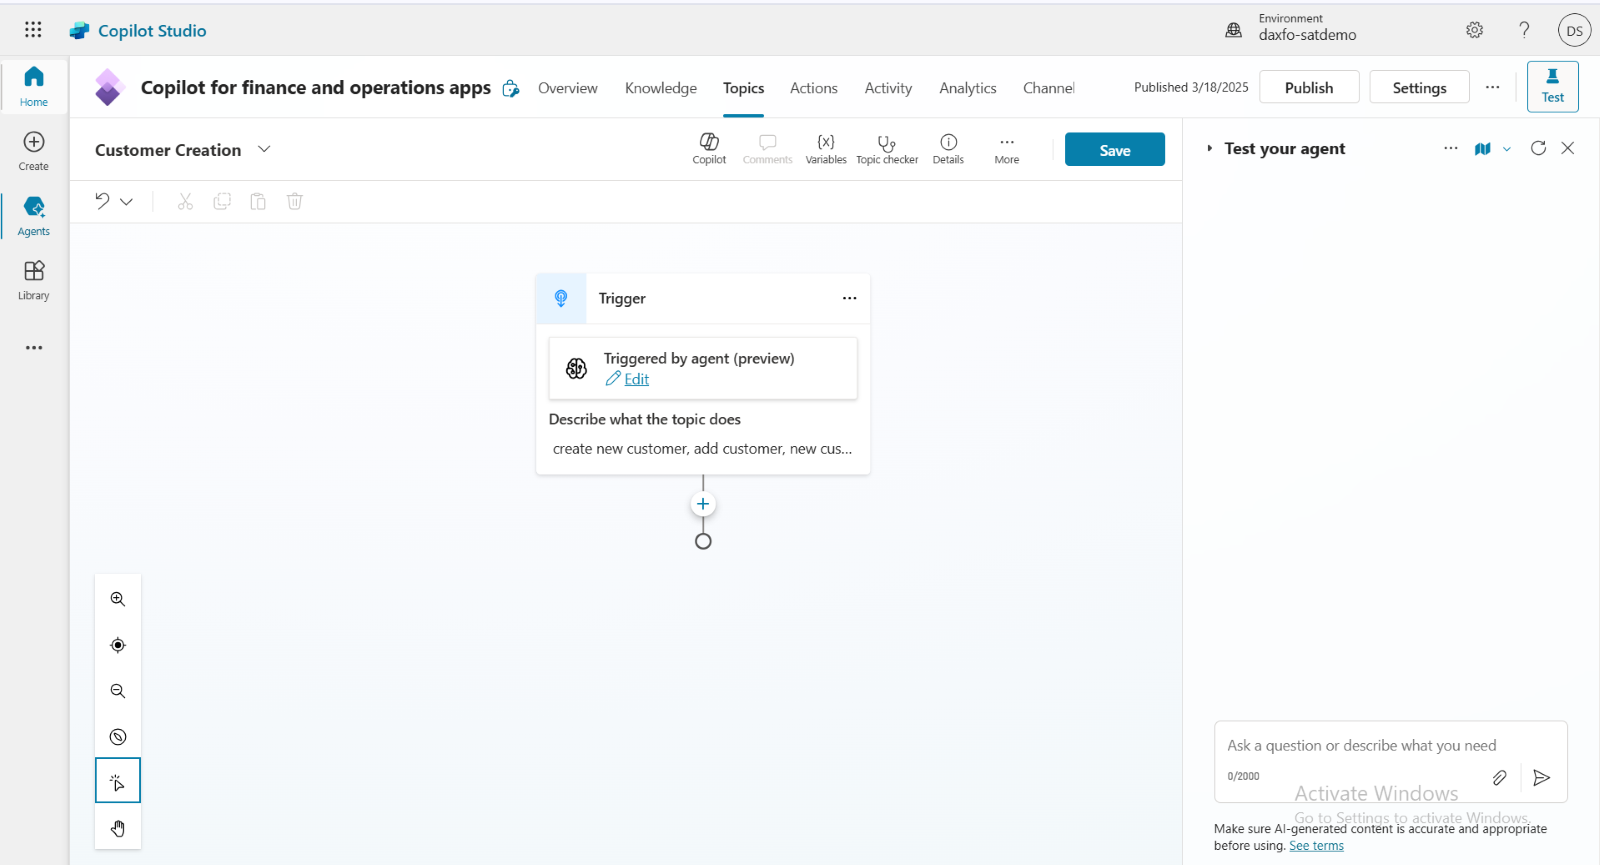Toggle the Test panel button
Image resolution: width=1600 pixels, height=865 pixels.
coord(1552,86)
